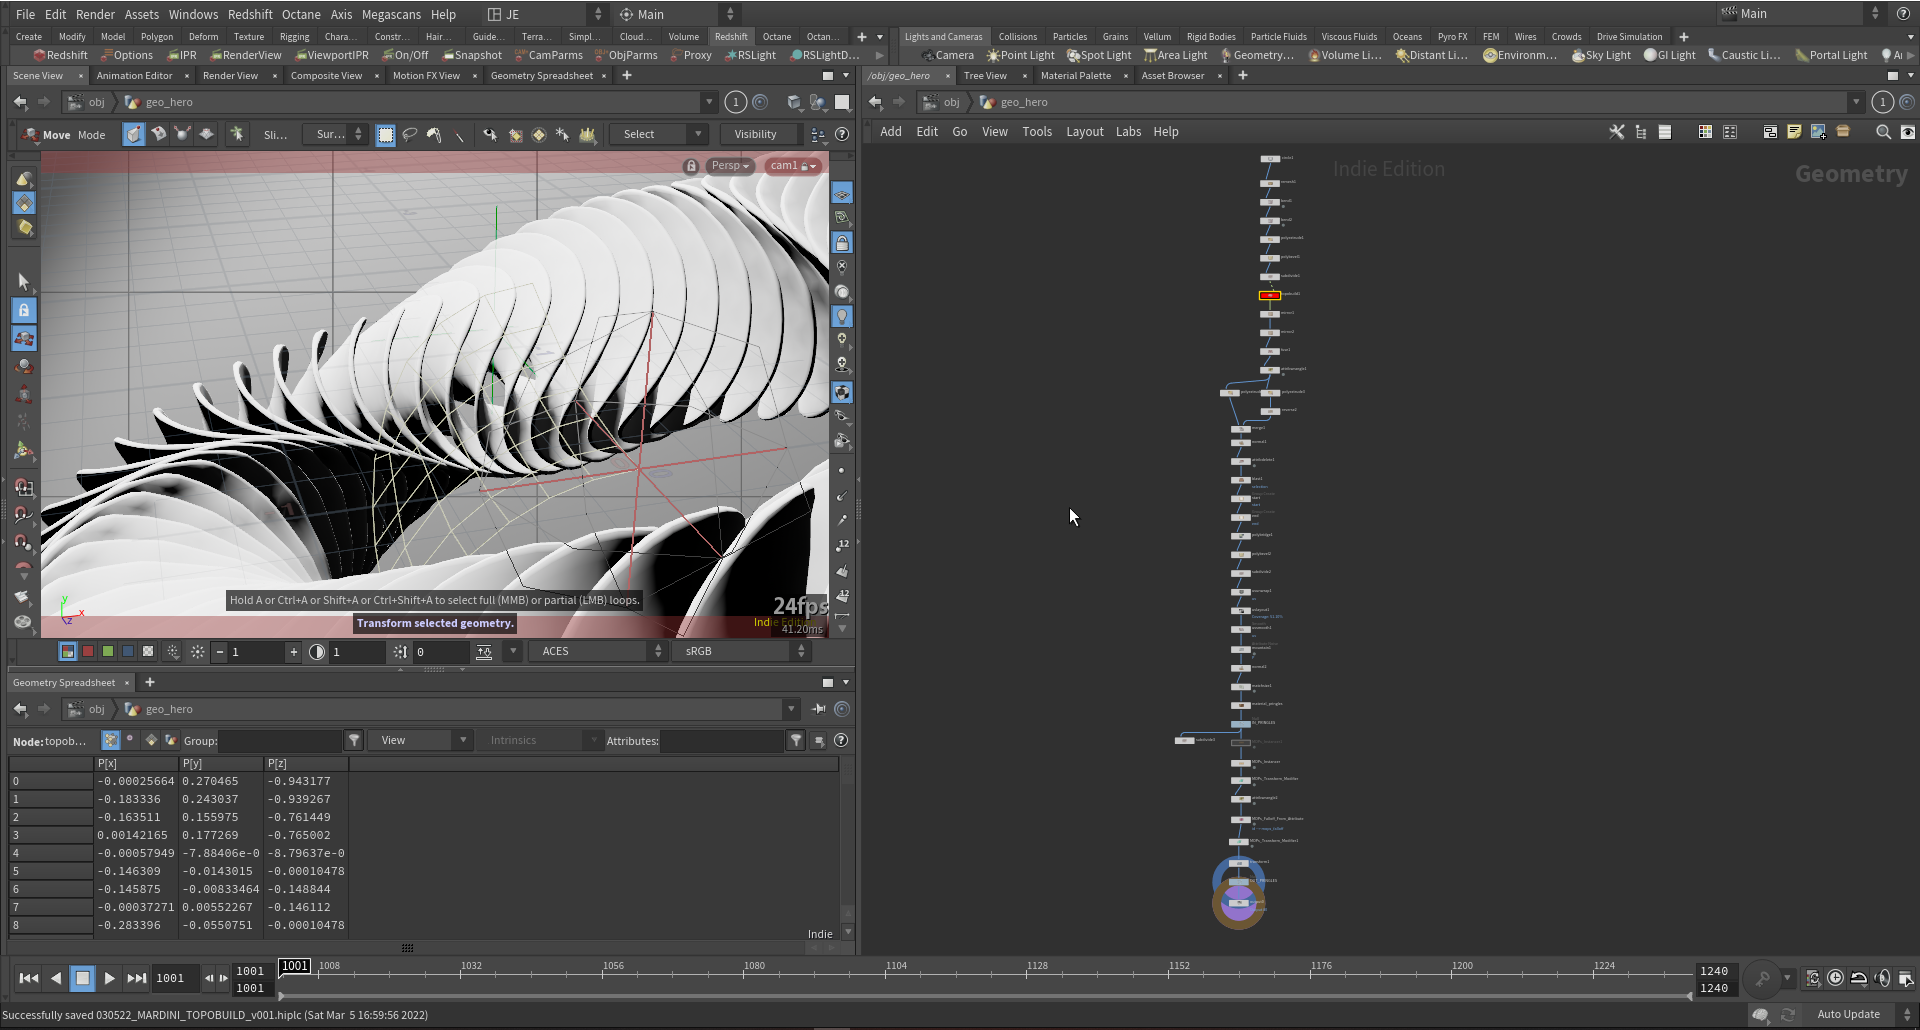Click the Visibility button
The height and width of the screenshot is (1030, 1920).
click(x=755, y=134)
